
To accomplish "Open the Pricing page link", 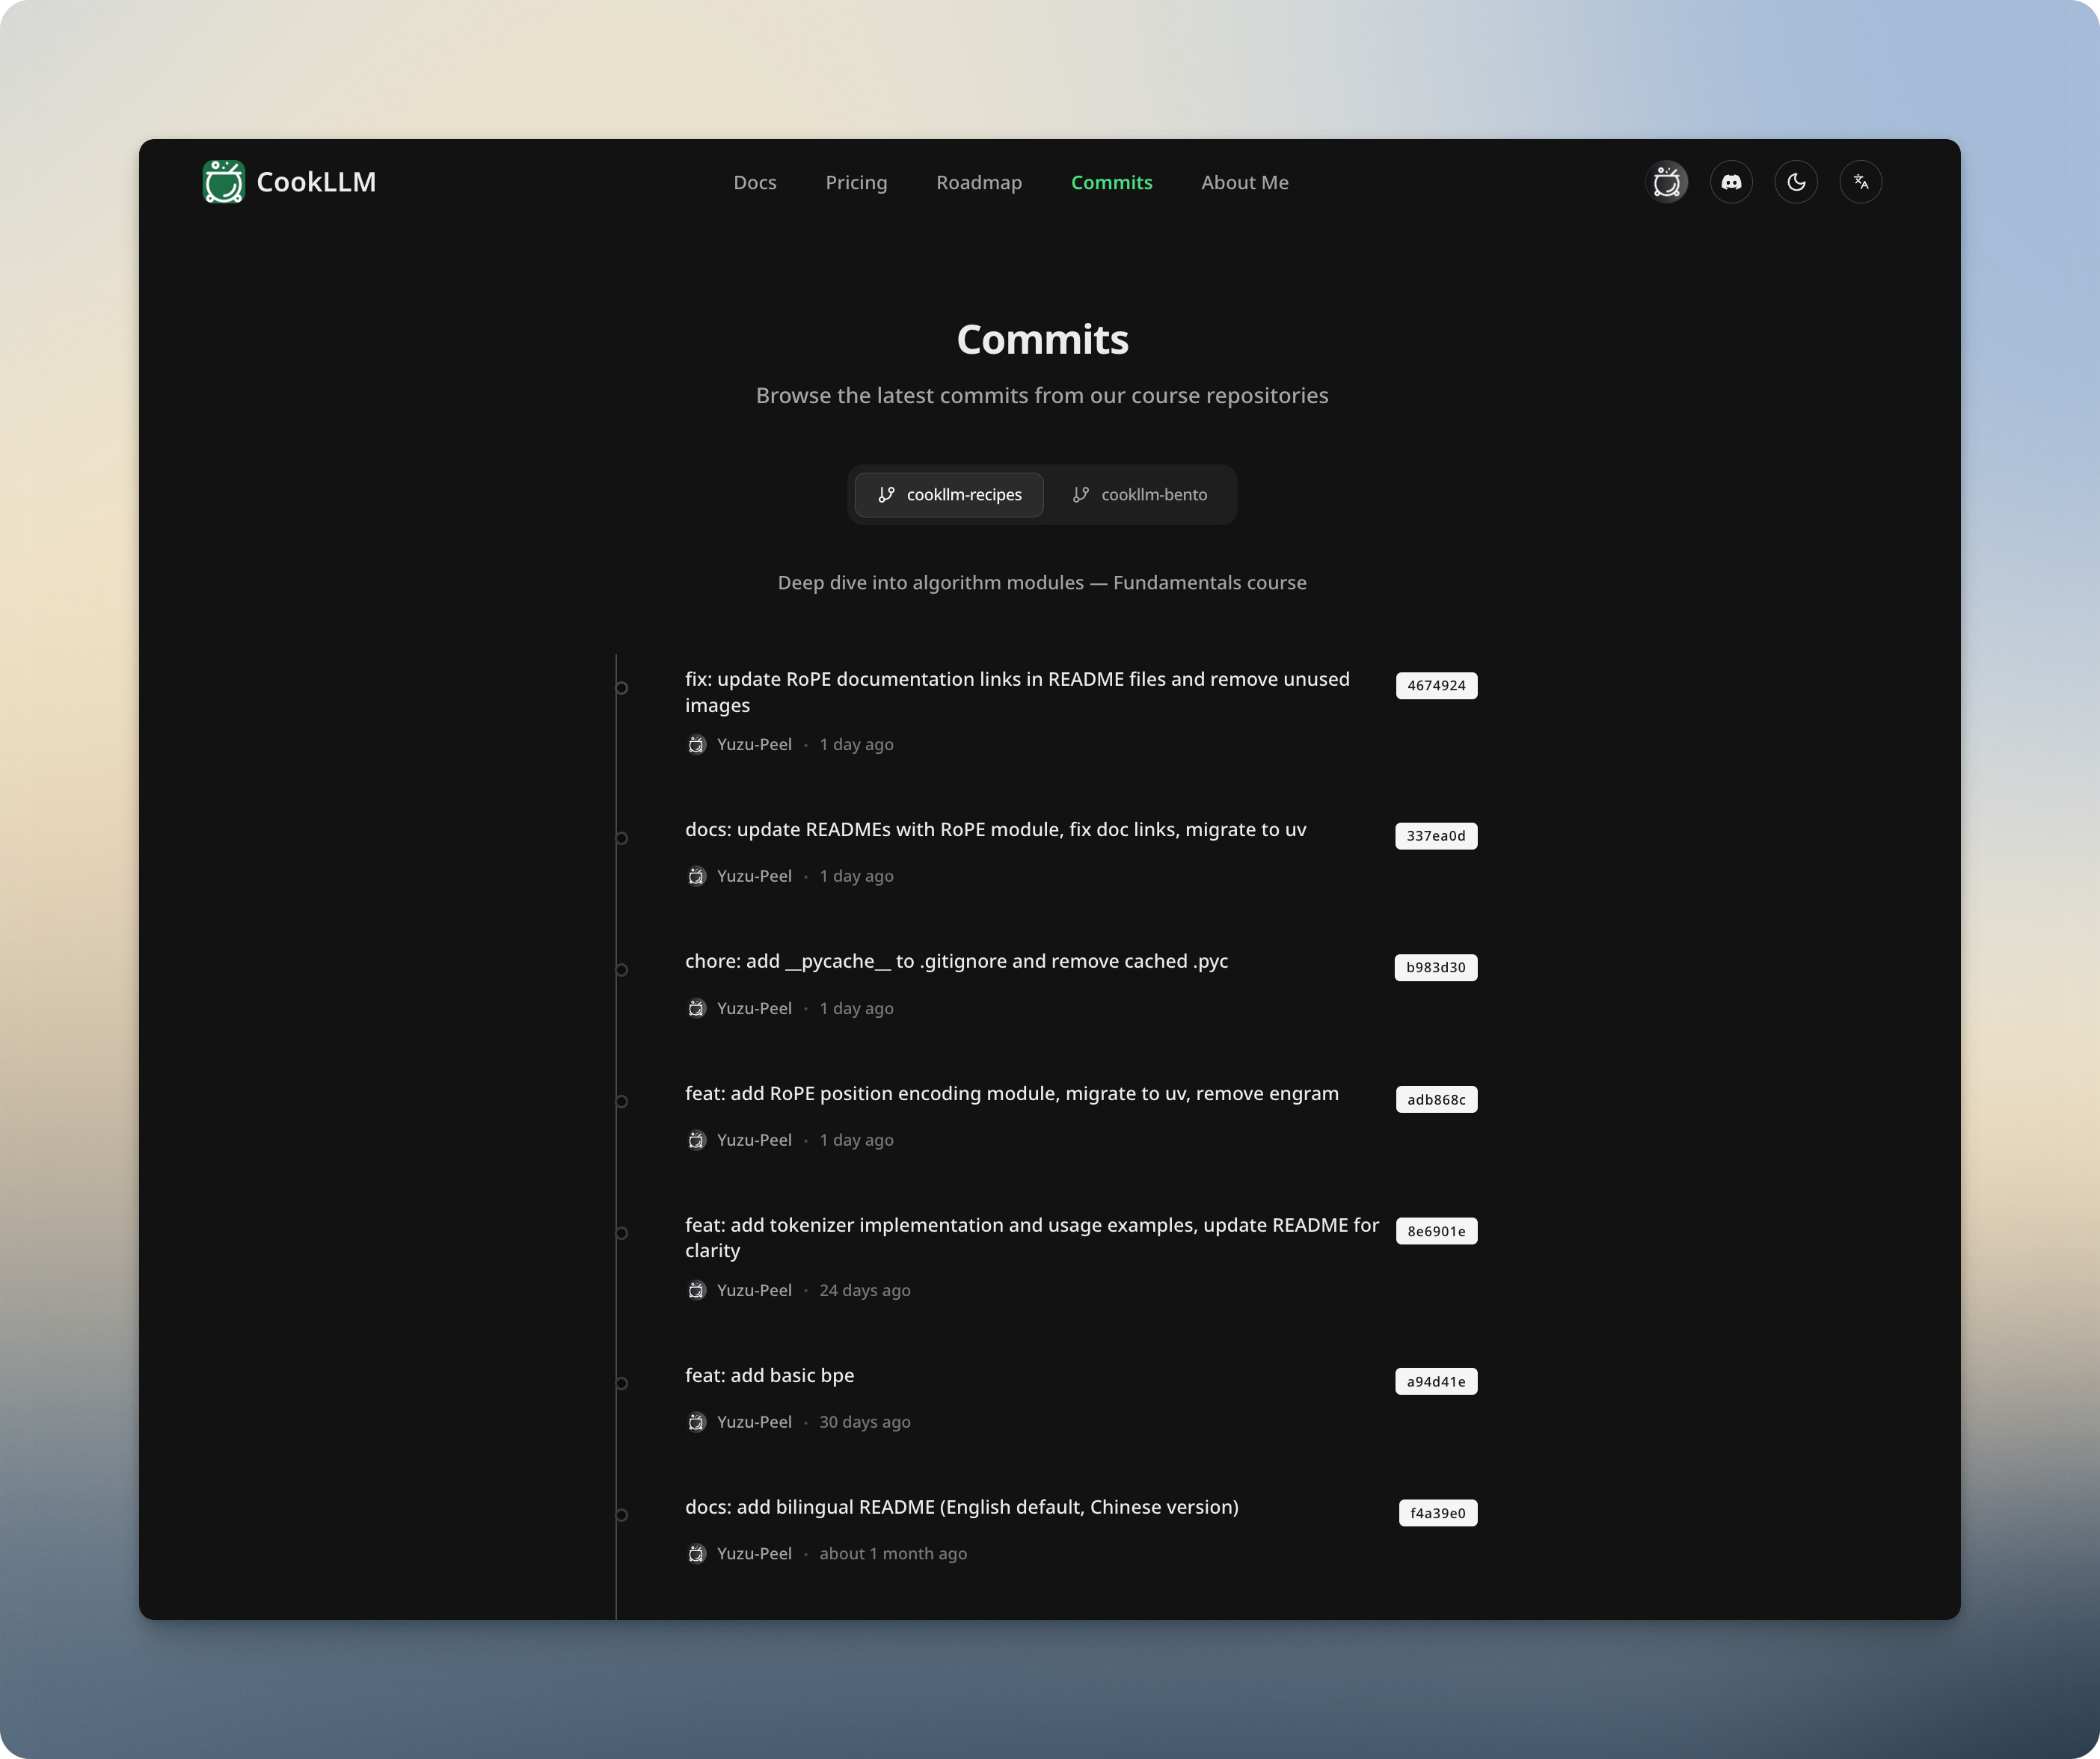I will [x=856, y=182].
